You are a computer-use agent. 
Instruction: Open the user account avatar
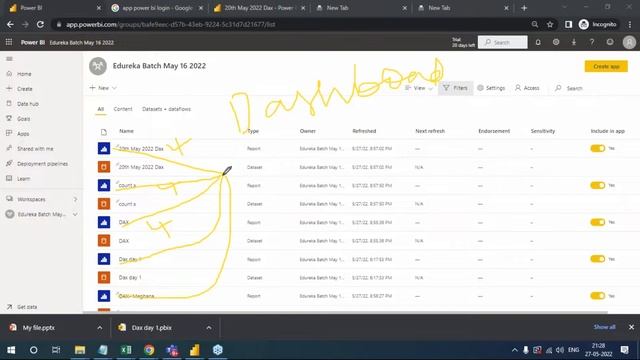pos(629,42)
